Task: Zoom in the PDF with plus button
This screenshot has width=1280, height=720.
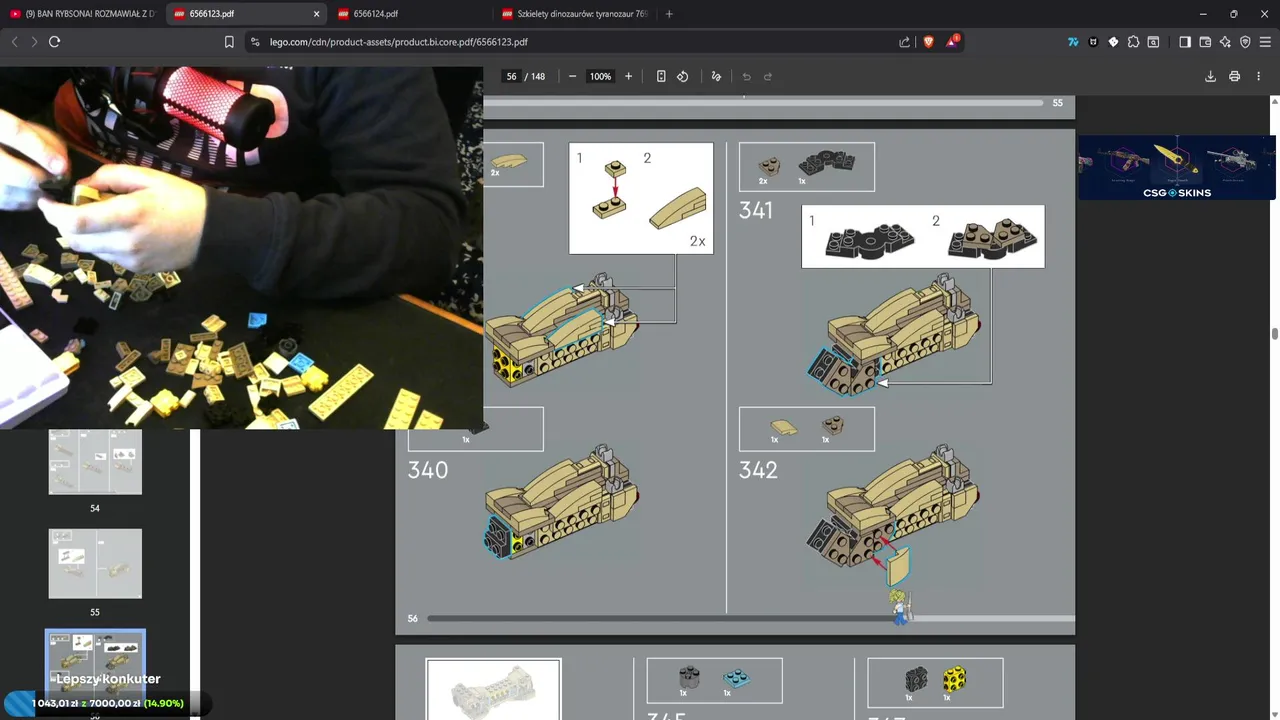Action: (628, 76)
